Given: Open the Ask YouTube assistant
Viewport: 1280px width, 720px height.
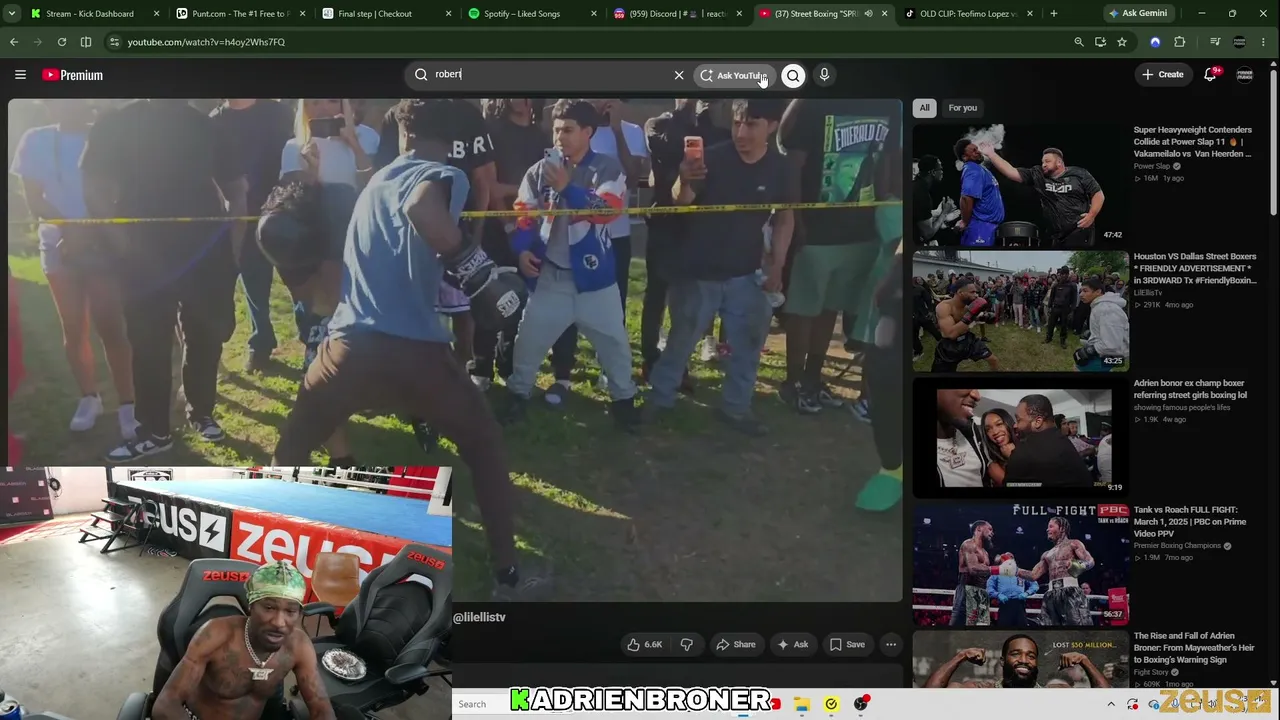Looking at the screenshot, I should coord(733,75).
